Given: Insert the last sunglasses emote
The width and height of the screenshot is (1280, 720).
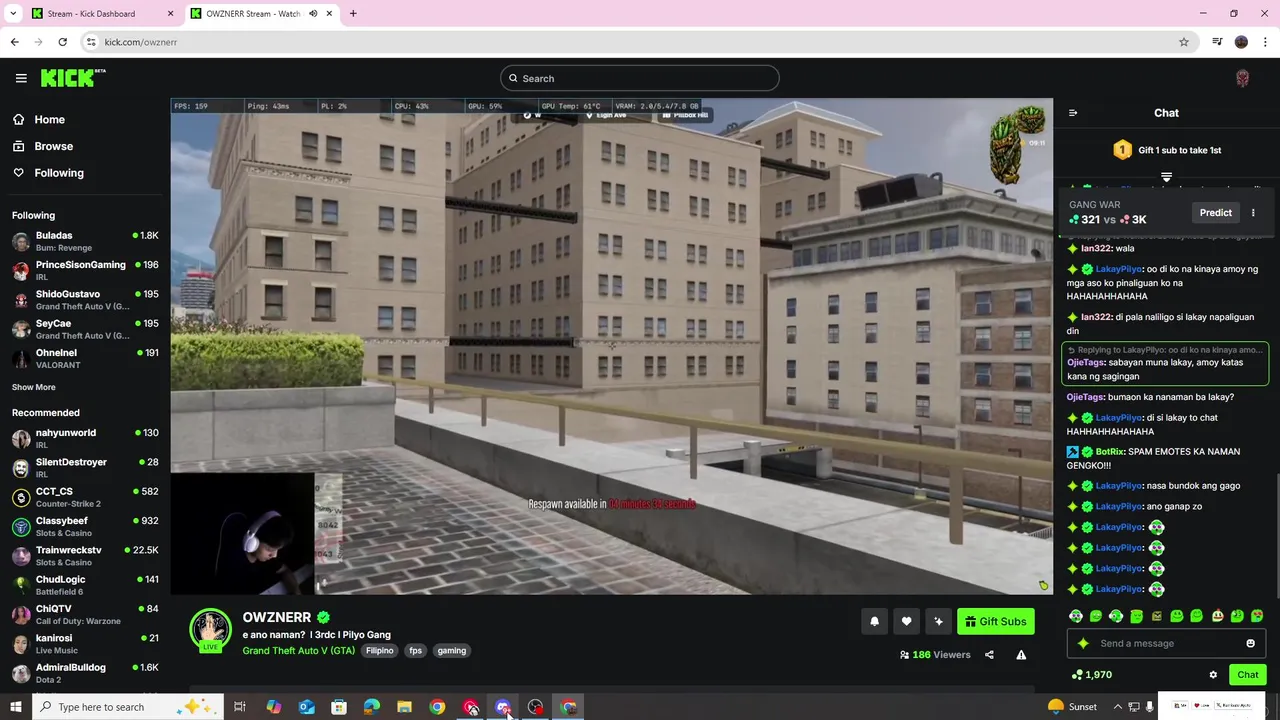Looking at the screenshot, I should click(1257, 616).
